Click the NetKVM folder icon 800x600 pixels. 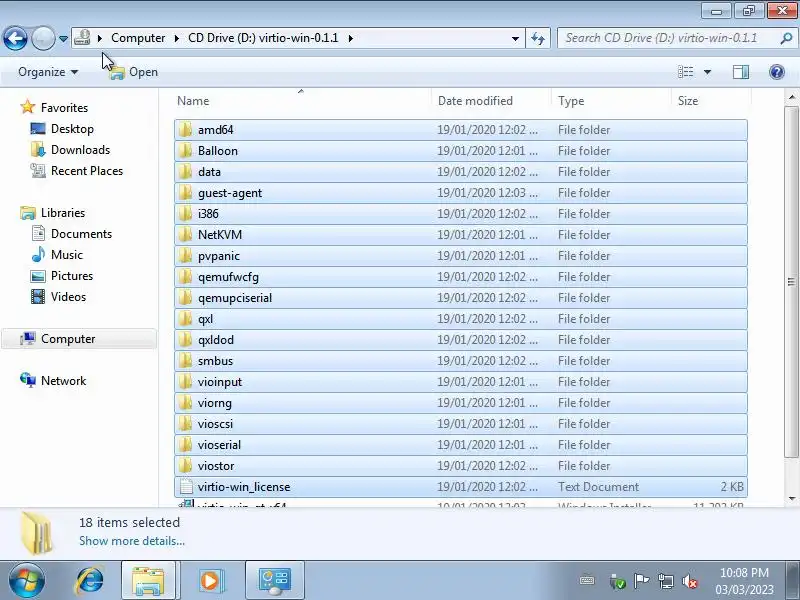click(186, 235)
